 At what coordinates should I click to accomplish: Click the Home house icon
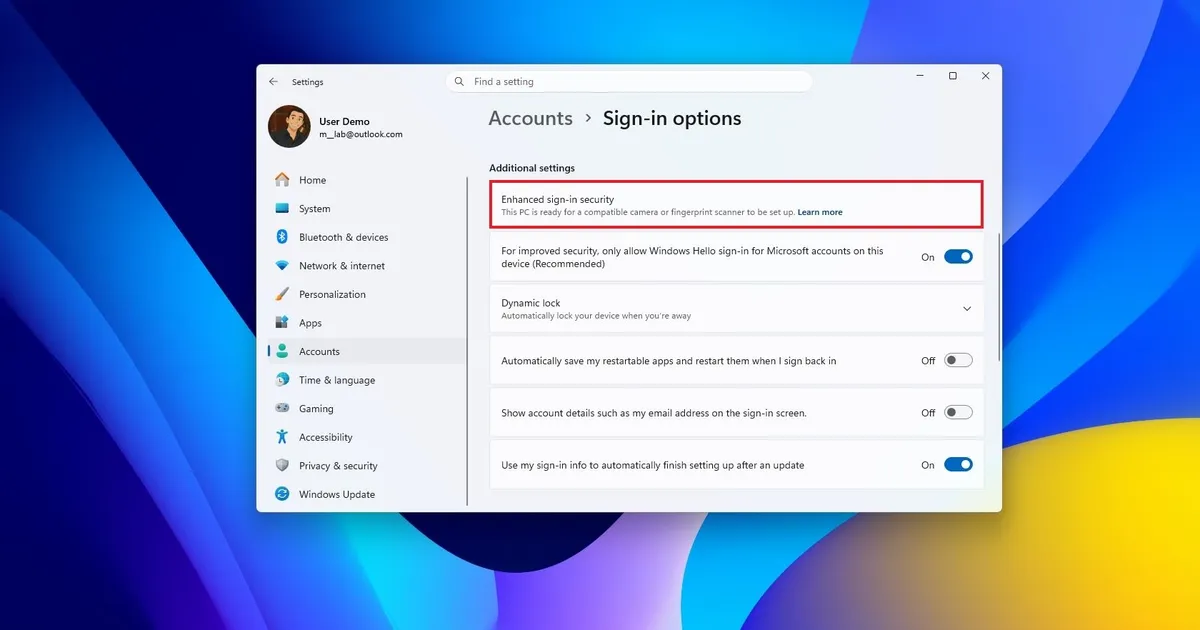(282, 180)
